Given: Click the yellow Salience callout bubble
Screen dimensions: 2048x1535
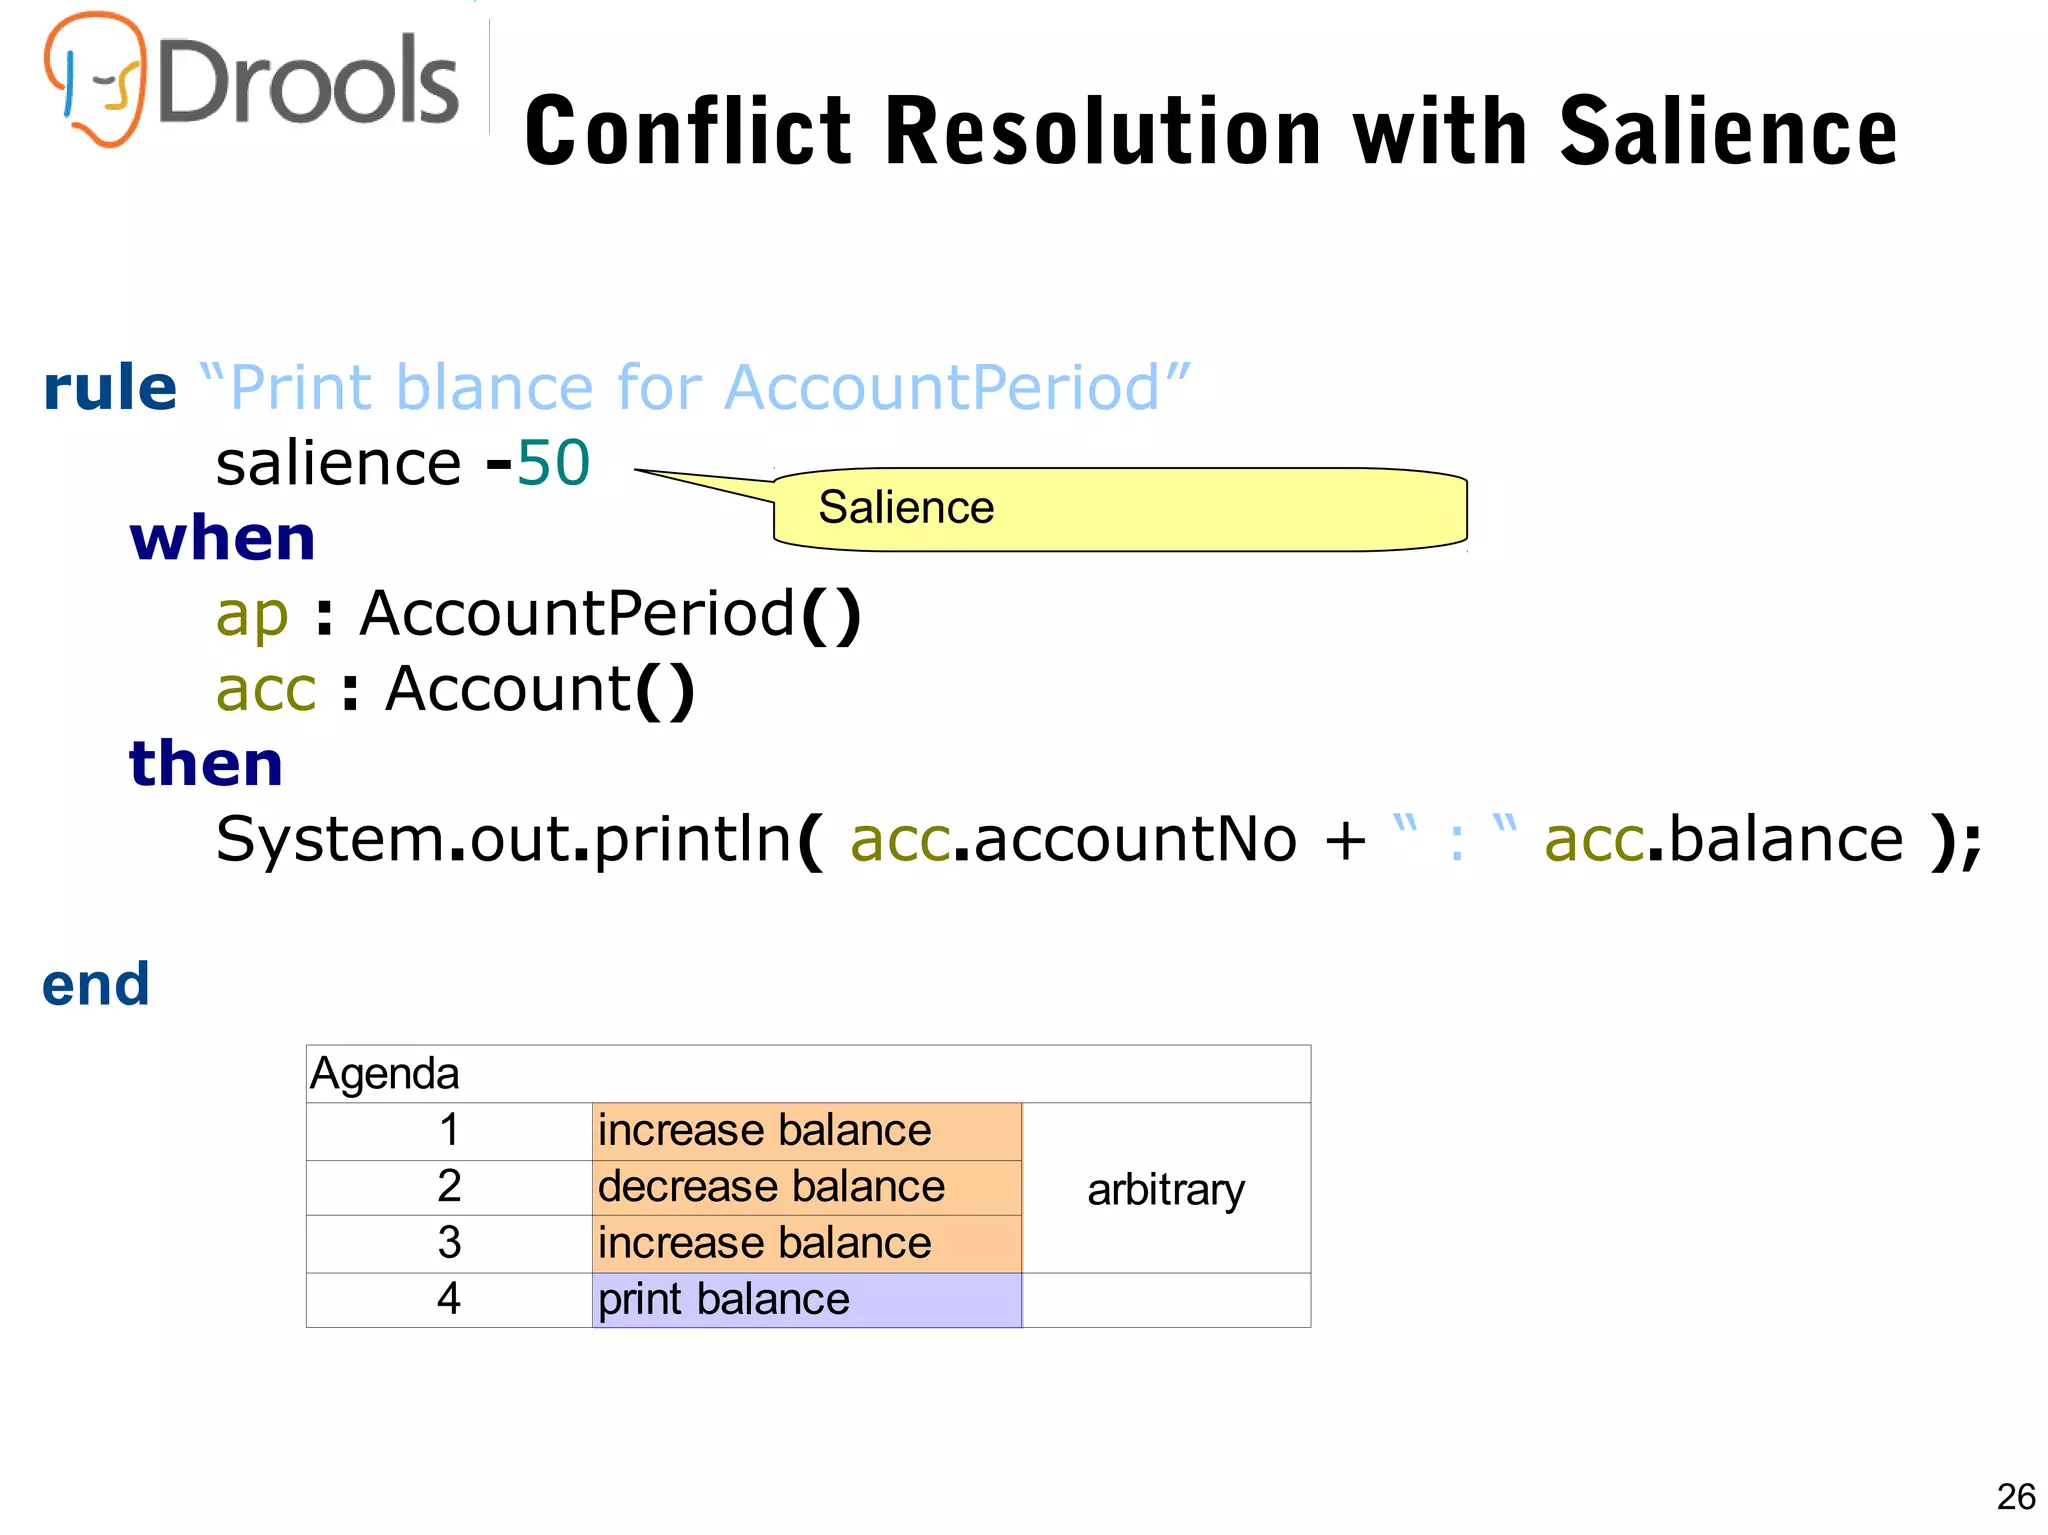Looking at the screenshot, I should click(1119, 509).
